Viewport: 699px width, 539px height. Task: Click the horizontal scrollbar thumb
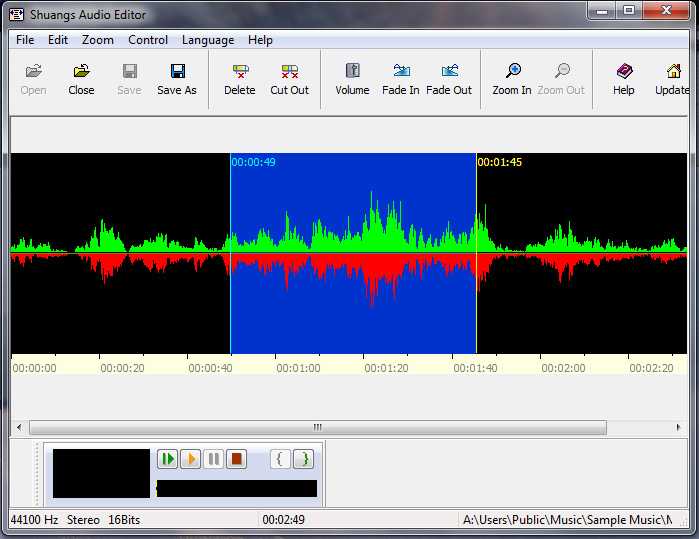(x=318, y=427)
